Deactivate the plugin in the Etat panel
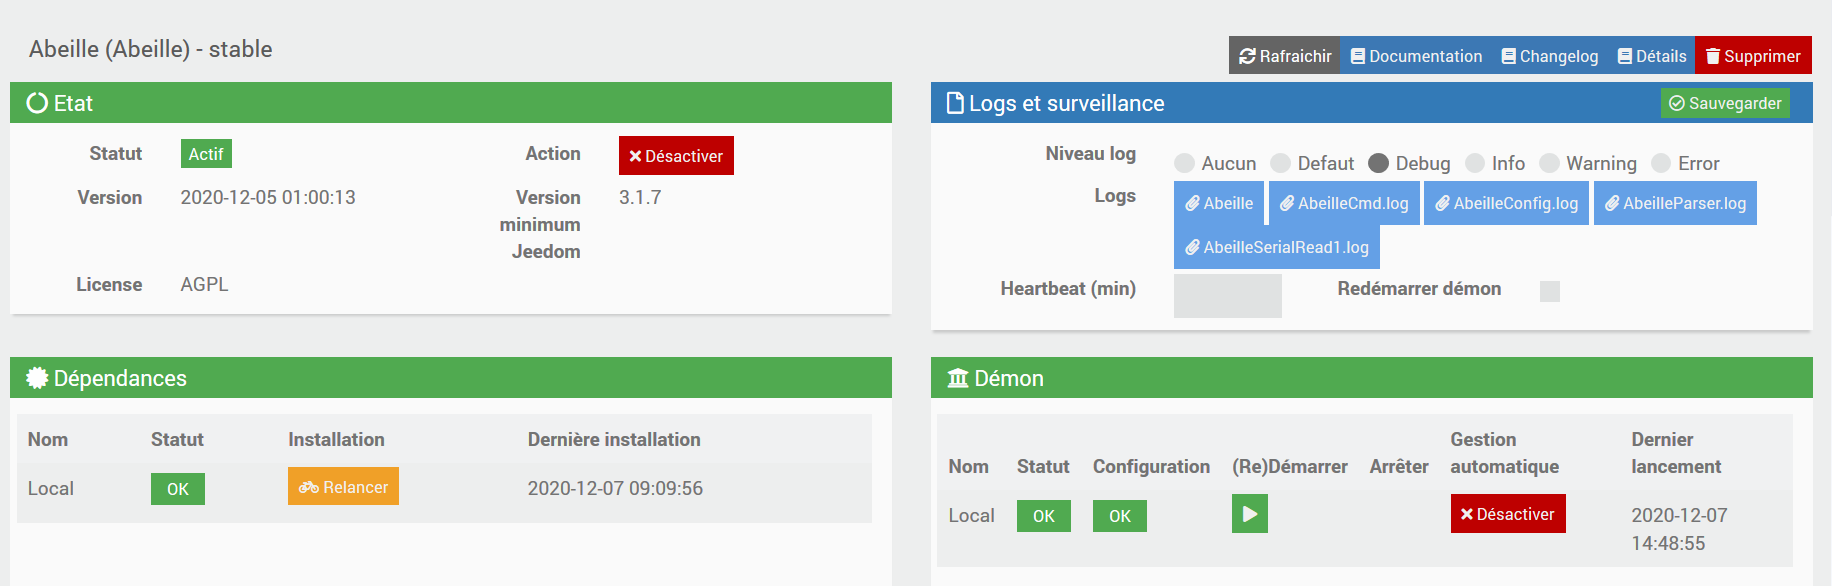 click(x=676, y=156)
